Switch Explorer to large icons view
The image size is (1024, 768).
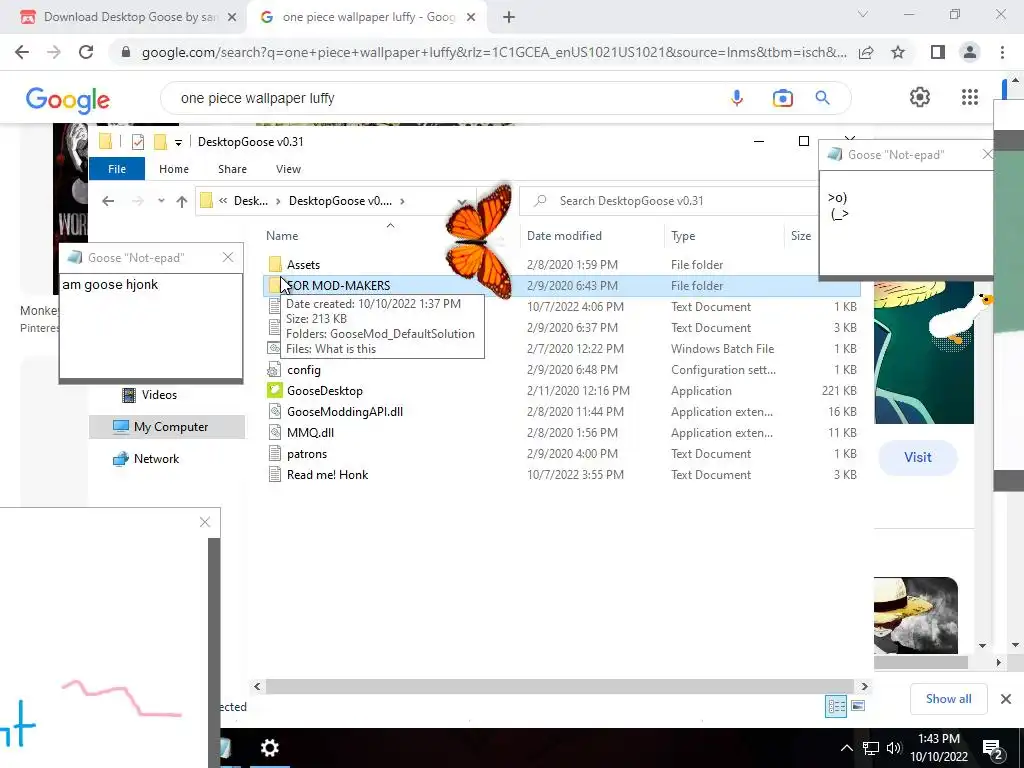point(858,706)
